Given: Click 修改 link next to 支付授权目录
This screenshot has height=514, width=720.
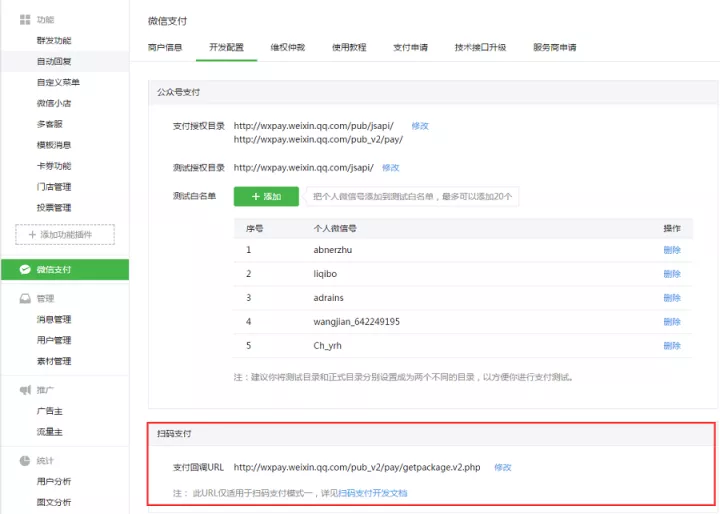Looking at the screenshot, I should click(x=420, y=126).
